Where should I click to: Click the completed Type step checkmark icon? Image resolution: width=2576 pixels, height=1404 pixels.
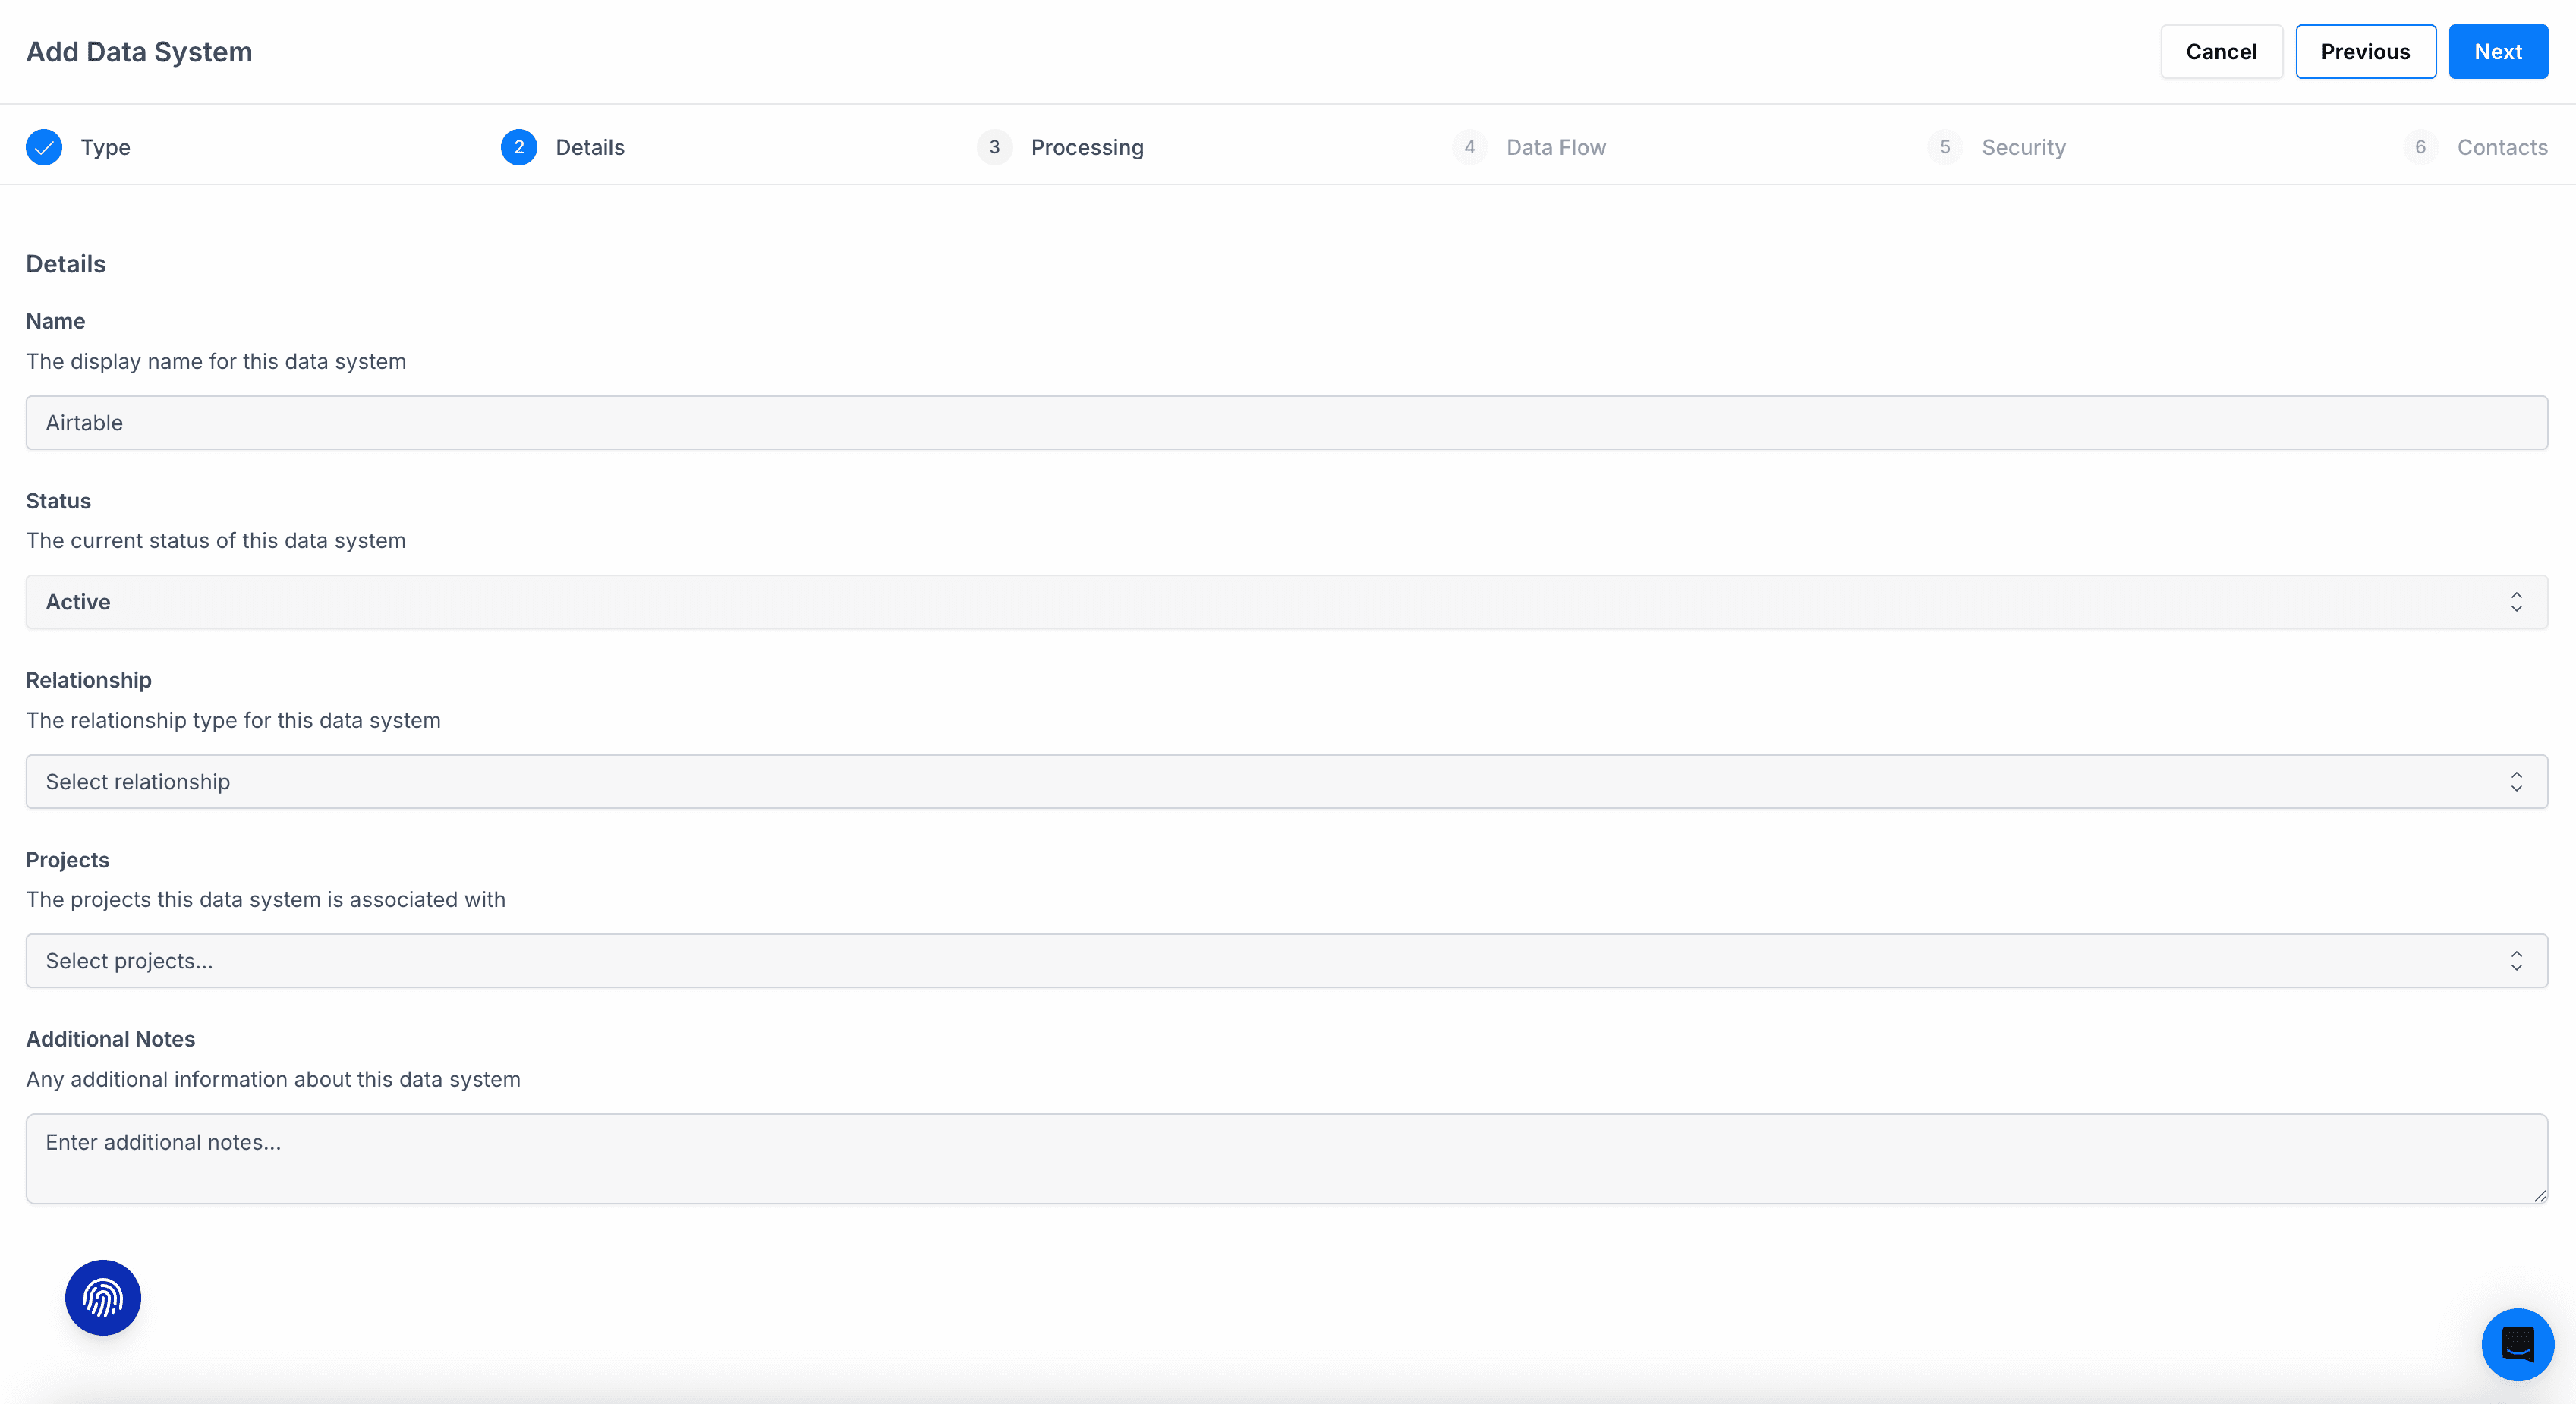coord(44,147)
